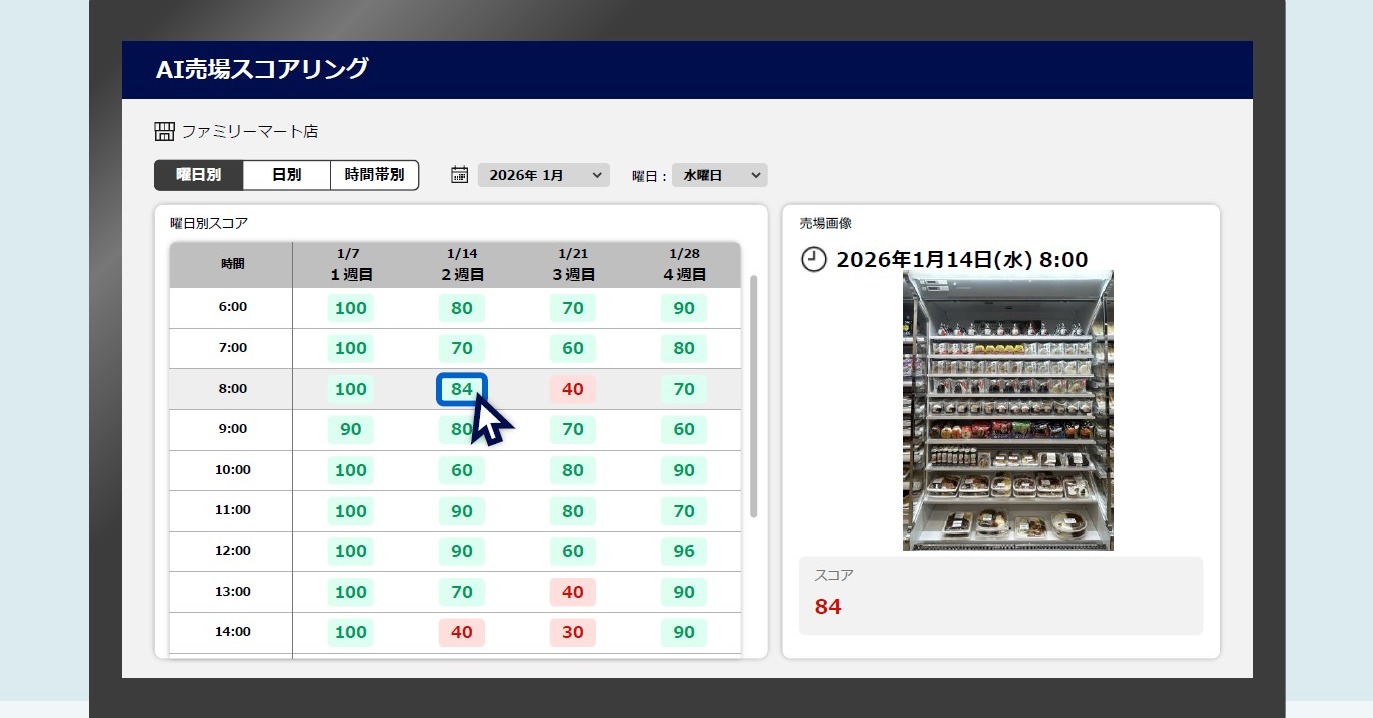
Task: Click the 90 score at 9:00 in 1週目
Action: click(349, 429)
